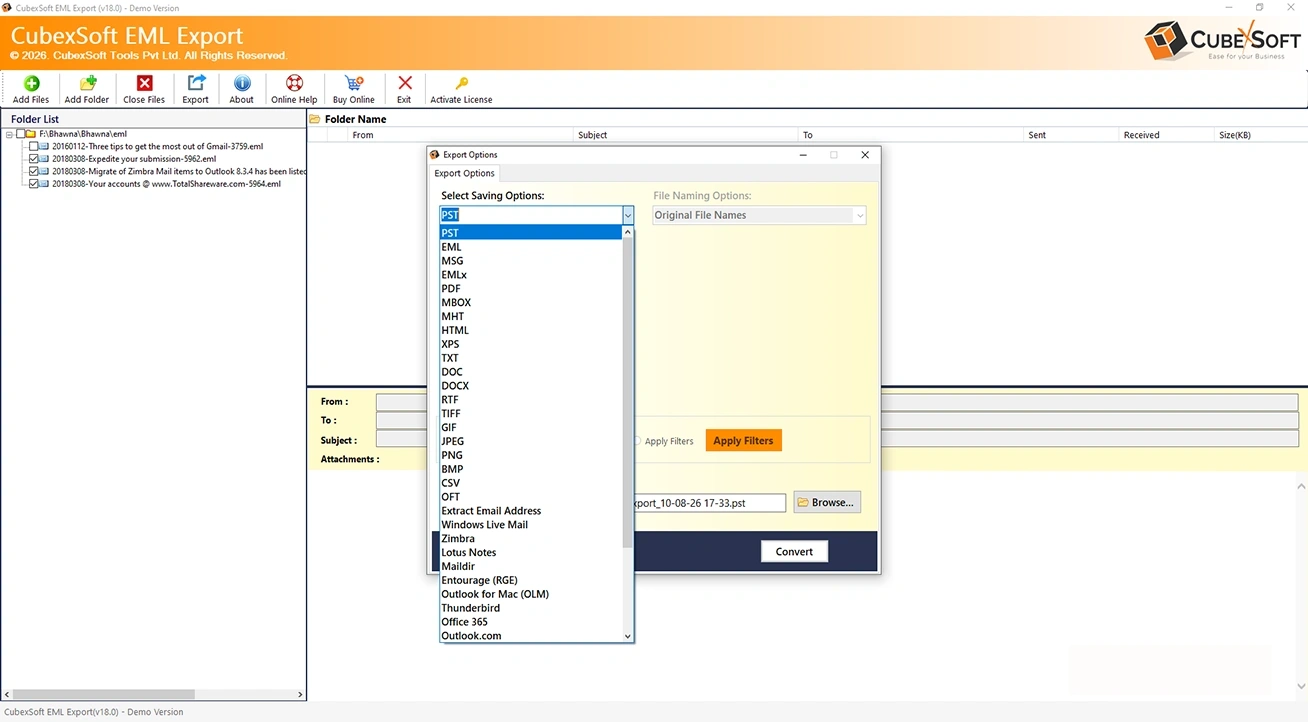
Task: Choose Outlook.com from the format list
Action: tap(531, 636)
